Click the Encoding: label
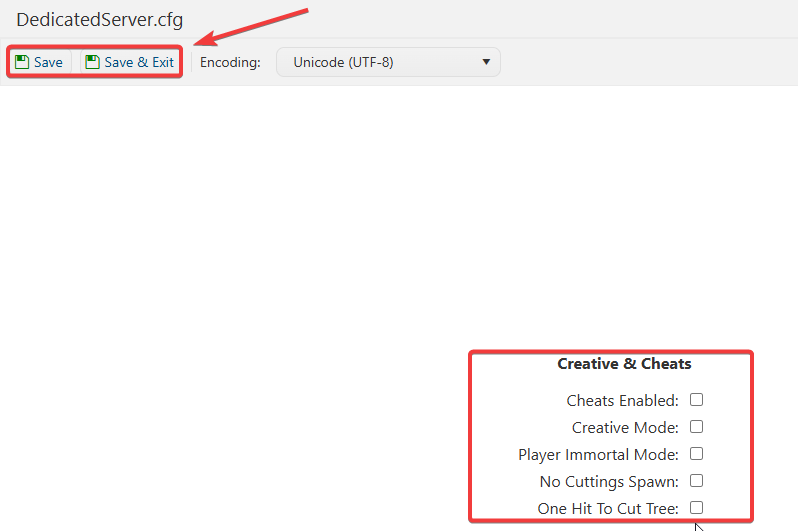The height and width of the screenshot is (531, 798). click(x=230, y=62)
